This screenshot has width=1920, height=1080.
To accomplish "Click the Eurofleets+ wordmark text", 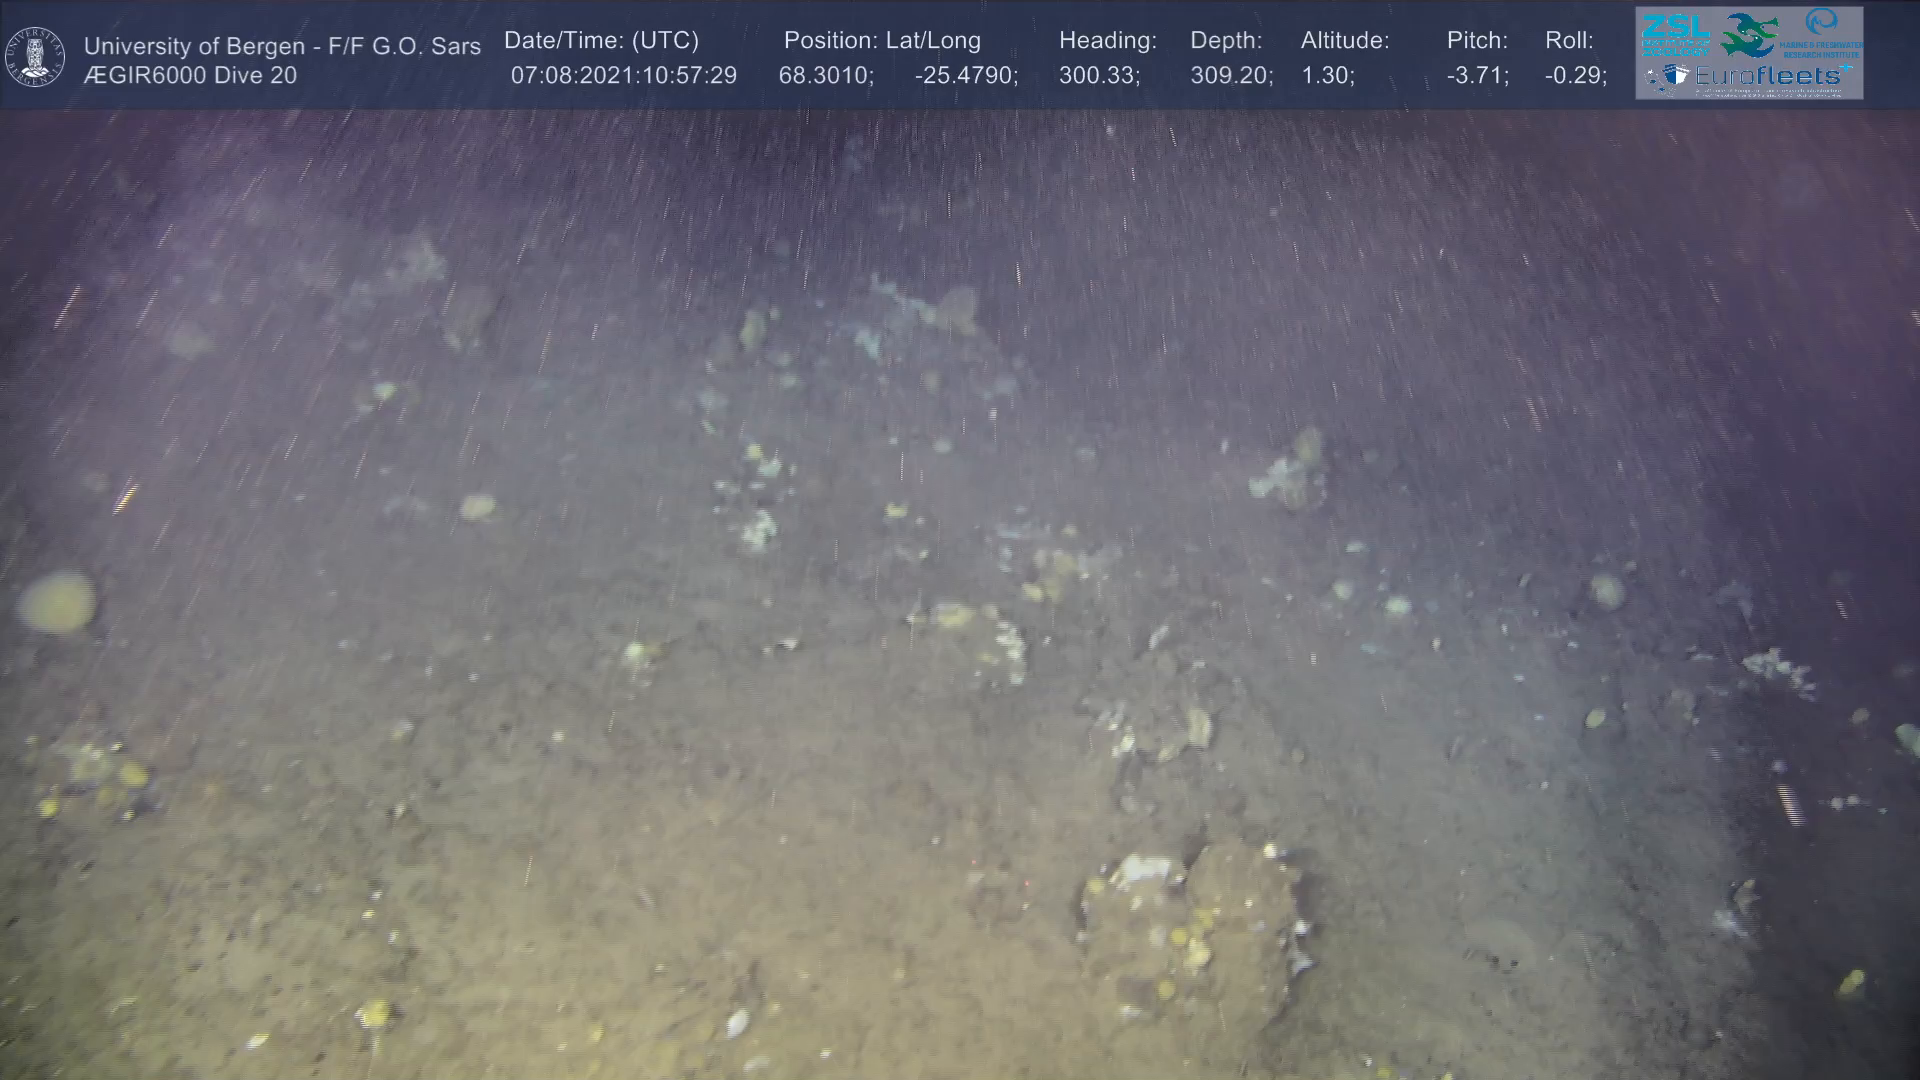I will coord(1768,76).
